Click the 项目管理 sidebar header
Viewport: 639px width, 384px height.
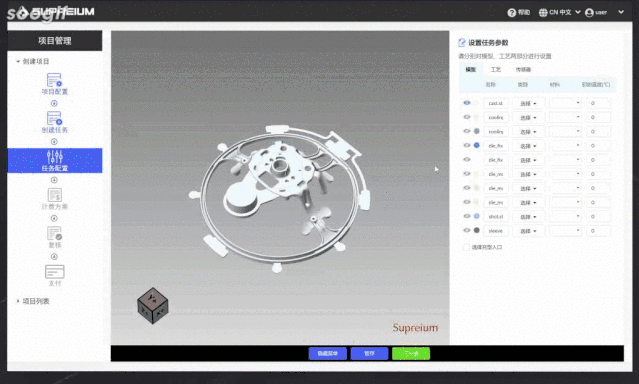pos(55,40)
